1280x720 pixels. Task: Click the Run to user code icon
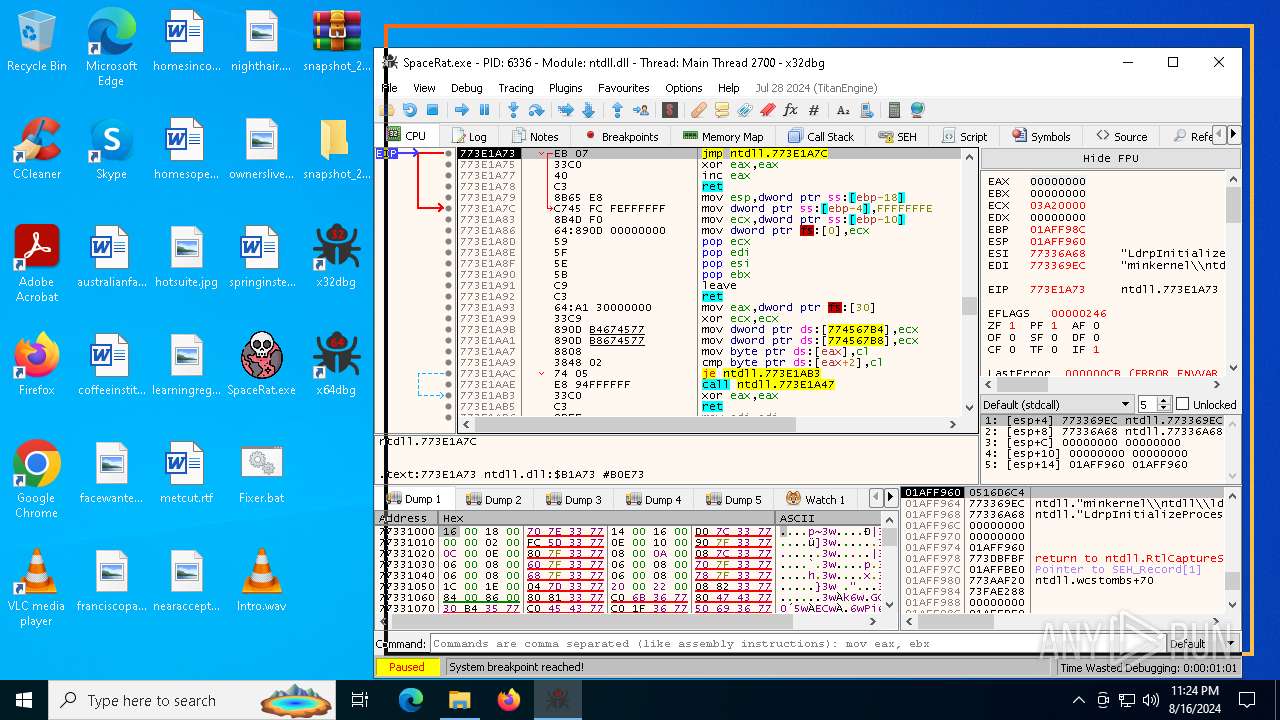(640, 110)
